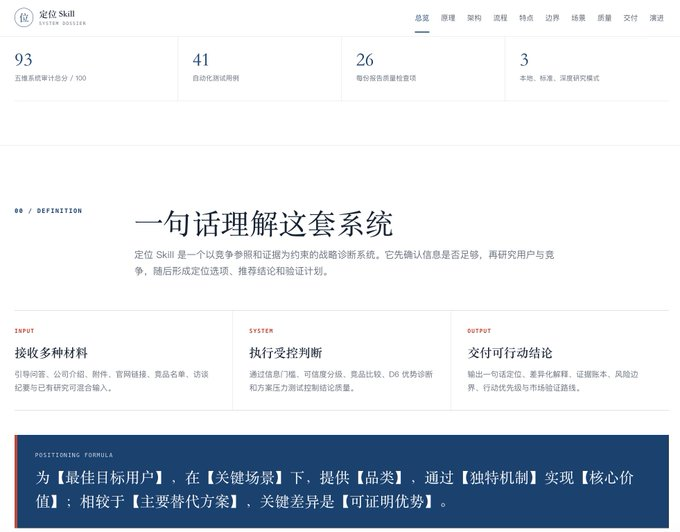Select the 接收多种材料 input card
The image size is (680, 532).
[123, 360]
